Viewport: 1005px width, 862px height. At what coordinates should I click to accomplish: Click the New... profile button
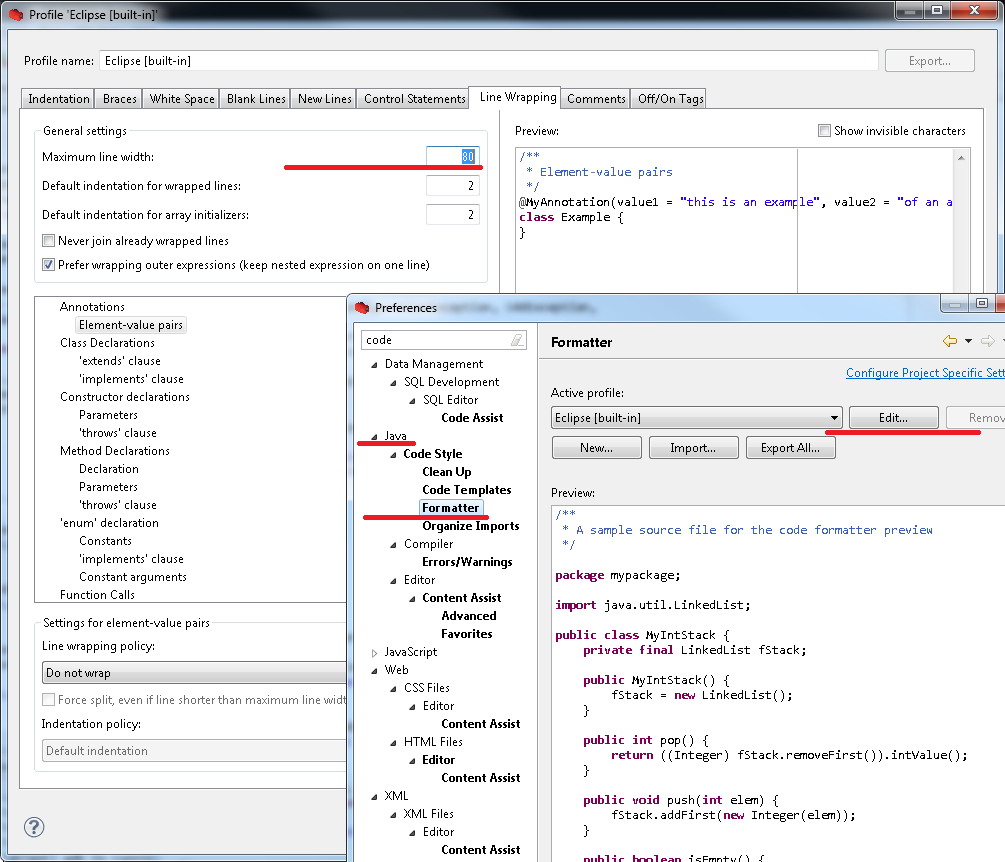596,448
